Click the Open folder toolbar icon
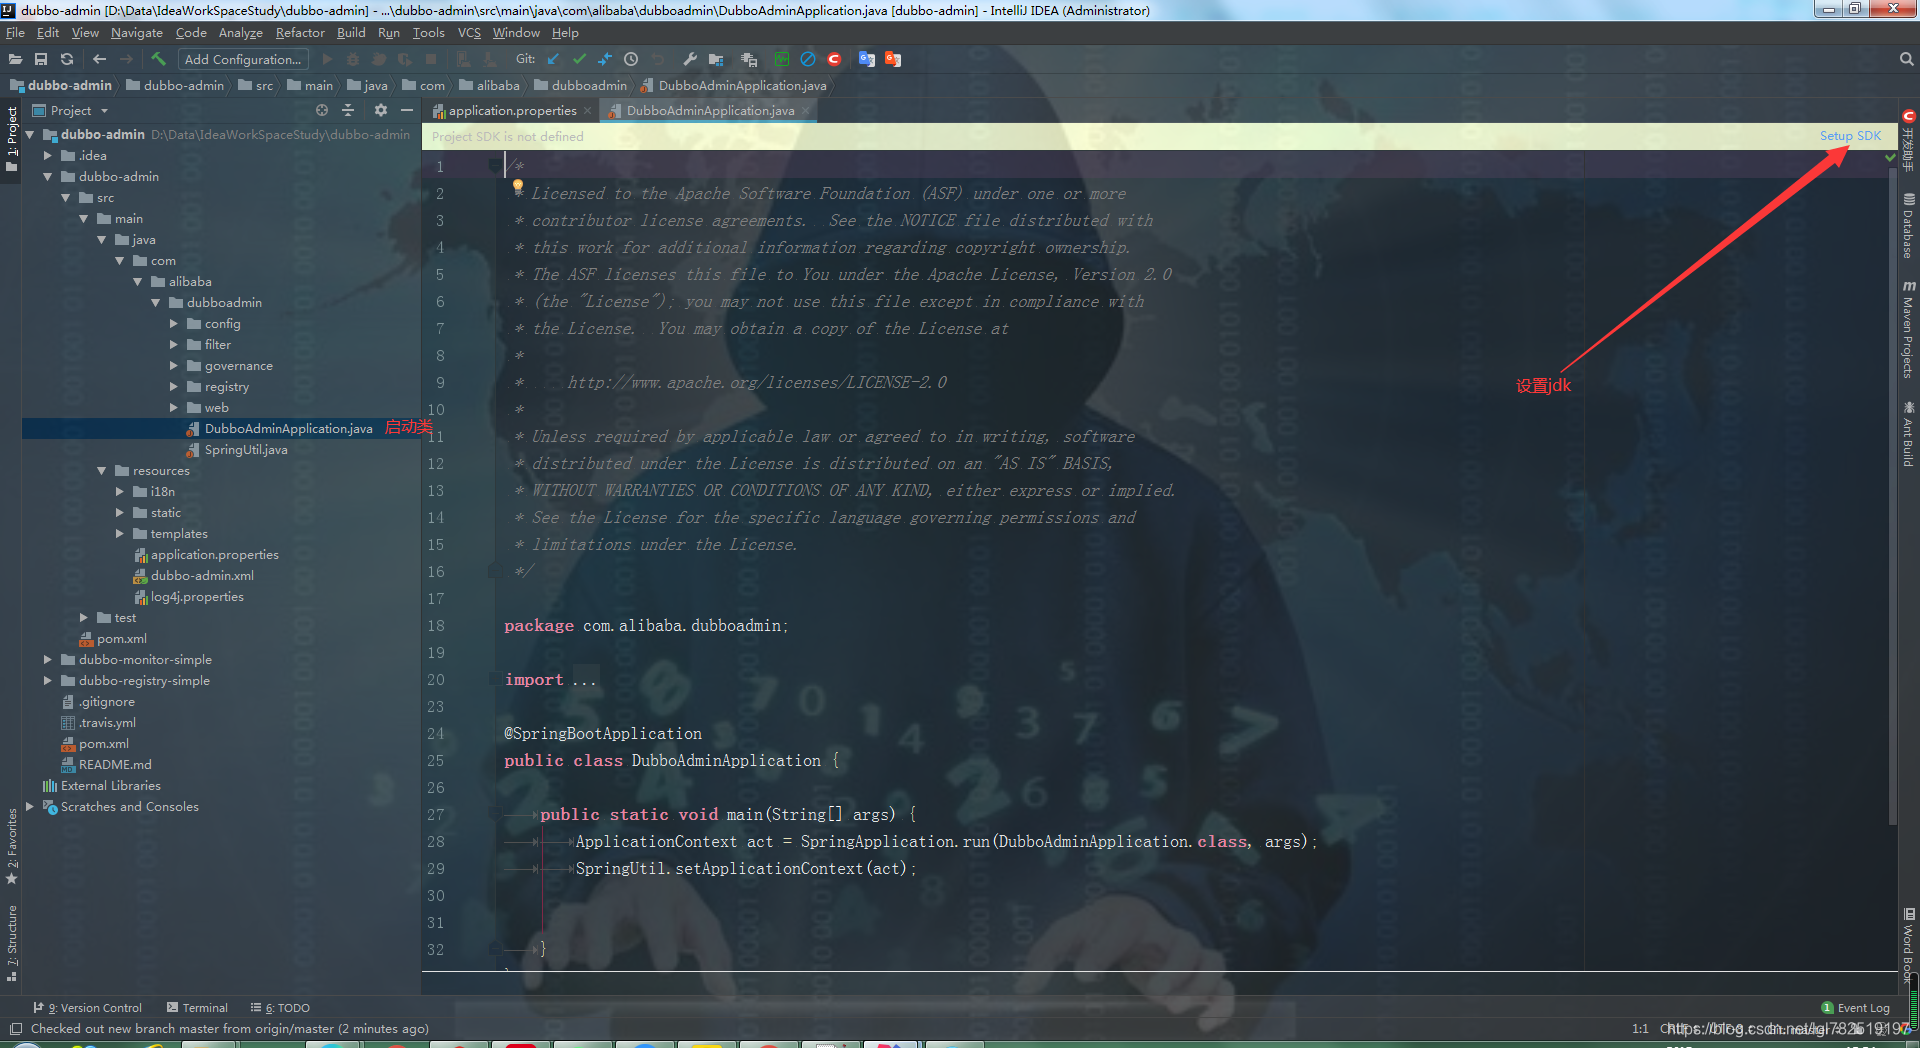The width and height of the screenshot is (1920, 1048). (15, 59)
